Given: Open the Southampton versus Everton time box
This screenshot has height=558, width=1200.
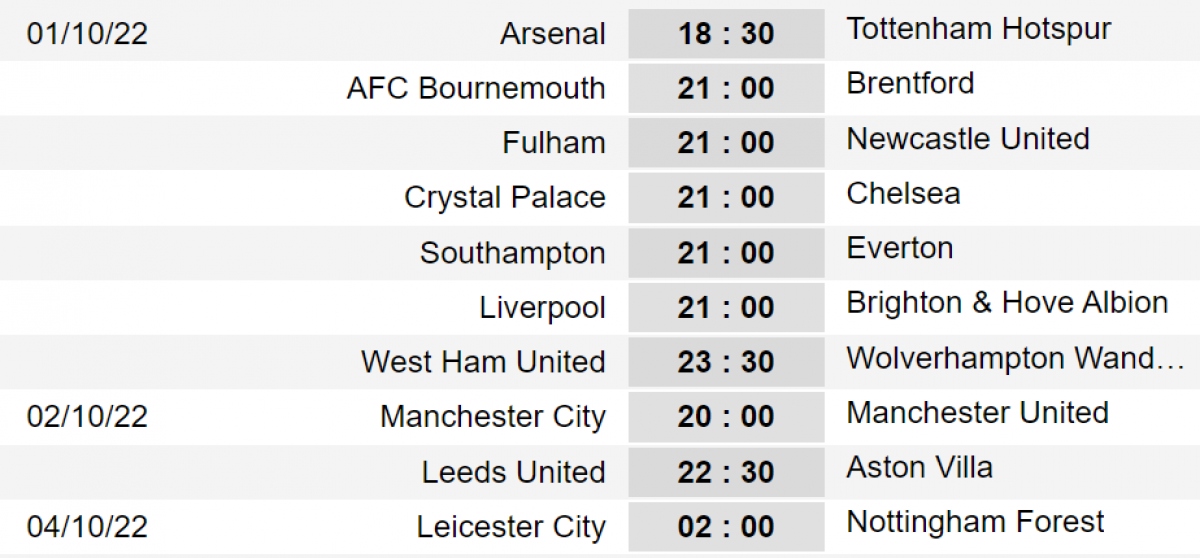Looking at the screenshot, I should (x=726, y=252).
